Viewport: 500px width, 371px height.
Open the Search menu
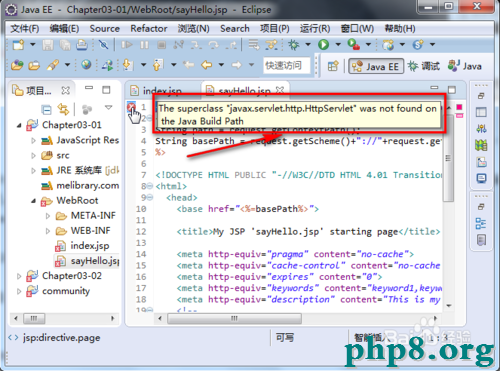pyautogui.click(x=235, y=29)
